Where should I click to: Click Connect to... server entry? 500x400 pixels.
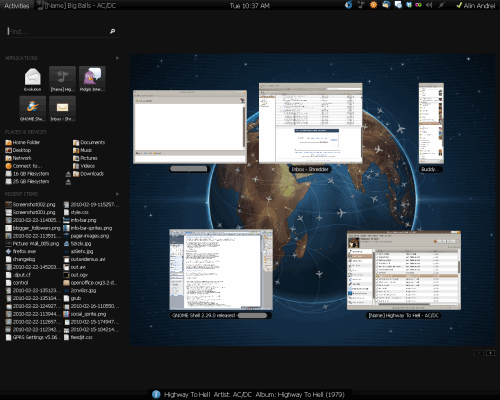pyautogui.click(x=24, y=166)
